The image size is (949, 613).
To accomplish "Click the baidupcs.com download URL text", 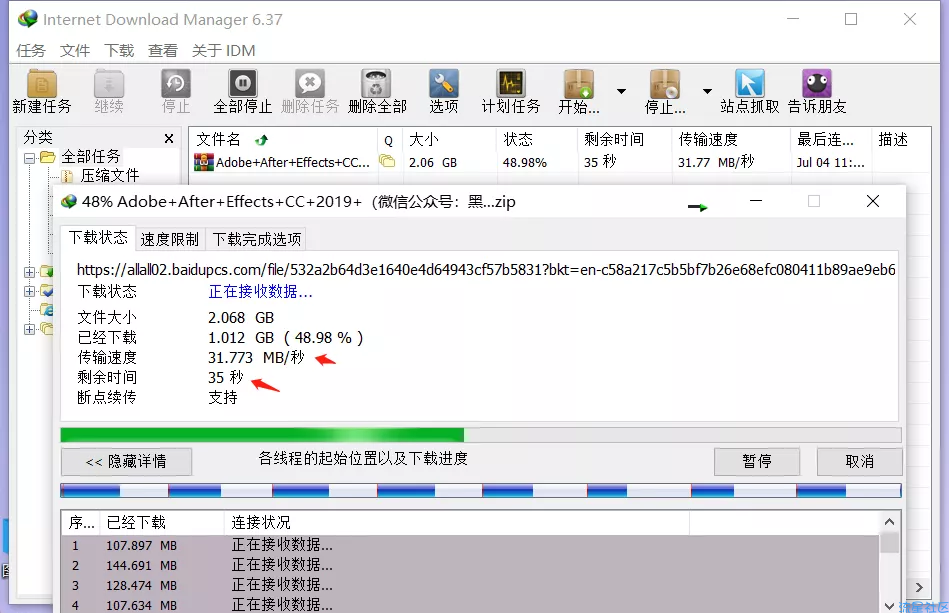I will pyautogui.click(x=486, y=270).
